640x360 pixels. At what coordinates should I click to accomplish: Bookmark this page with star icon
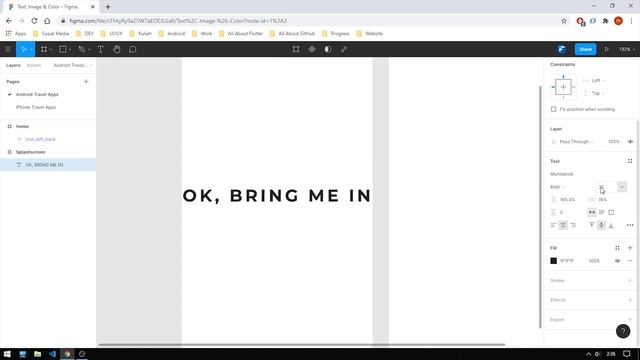pos(564,21)
